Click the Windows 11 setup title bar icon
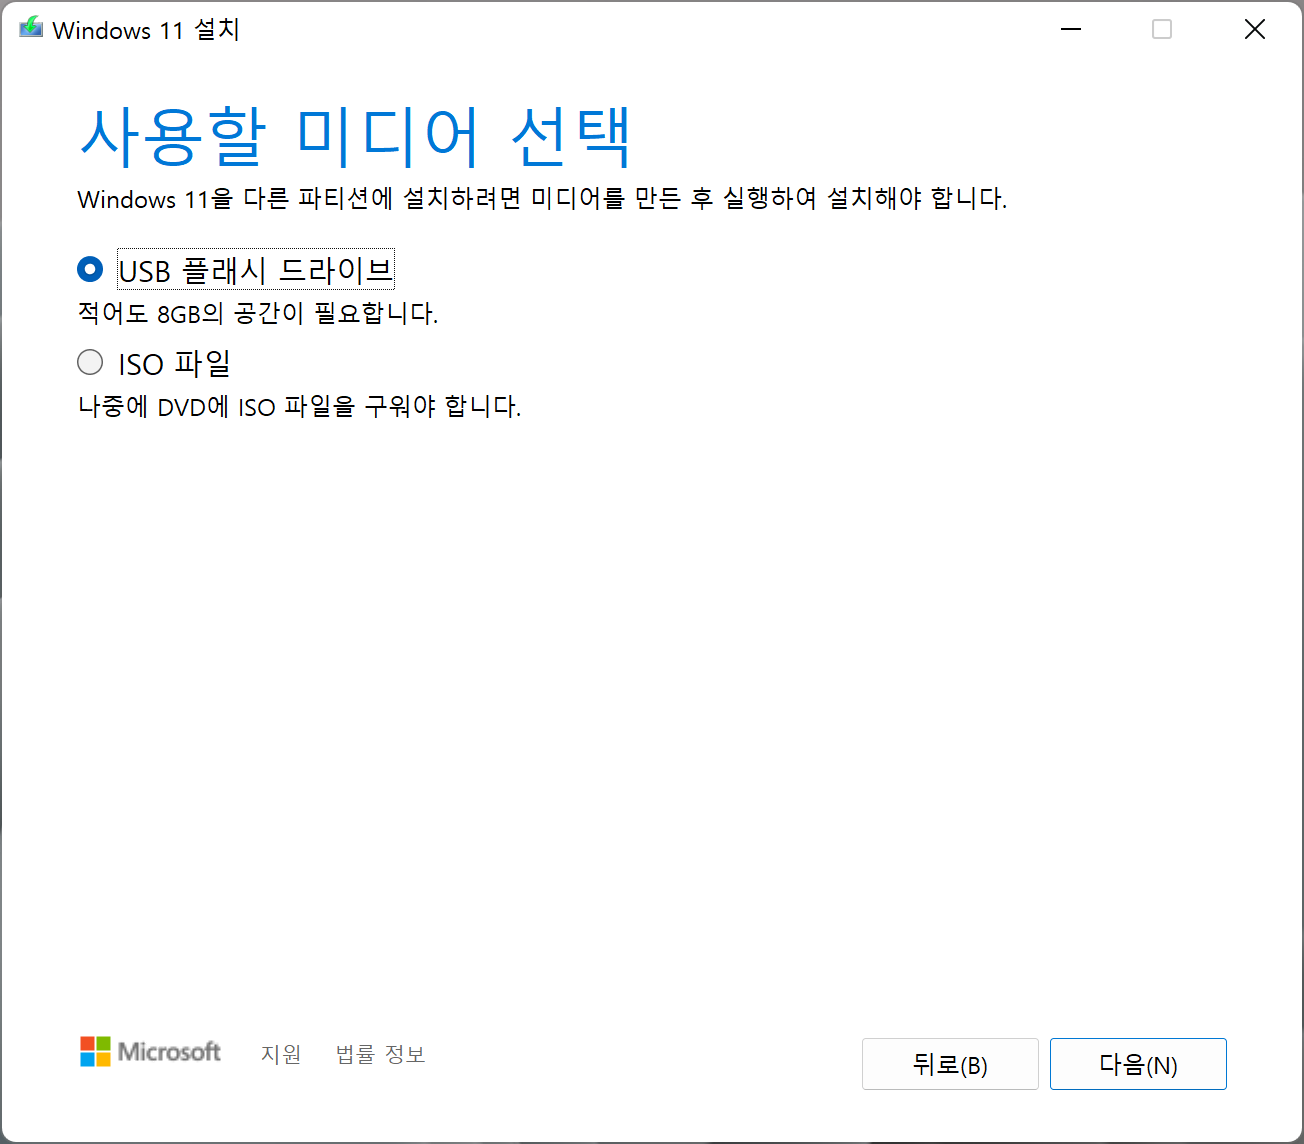 [31, 28]
